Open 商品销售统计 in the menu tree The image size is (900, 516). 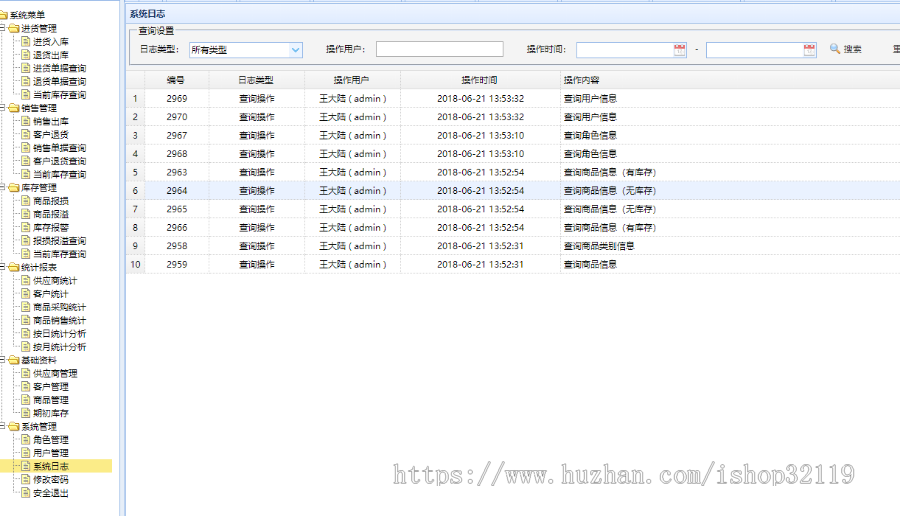tap(60, 320)
